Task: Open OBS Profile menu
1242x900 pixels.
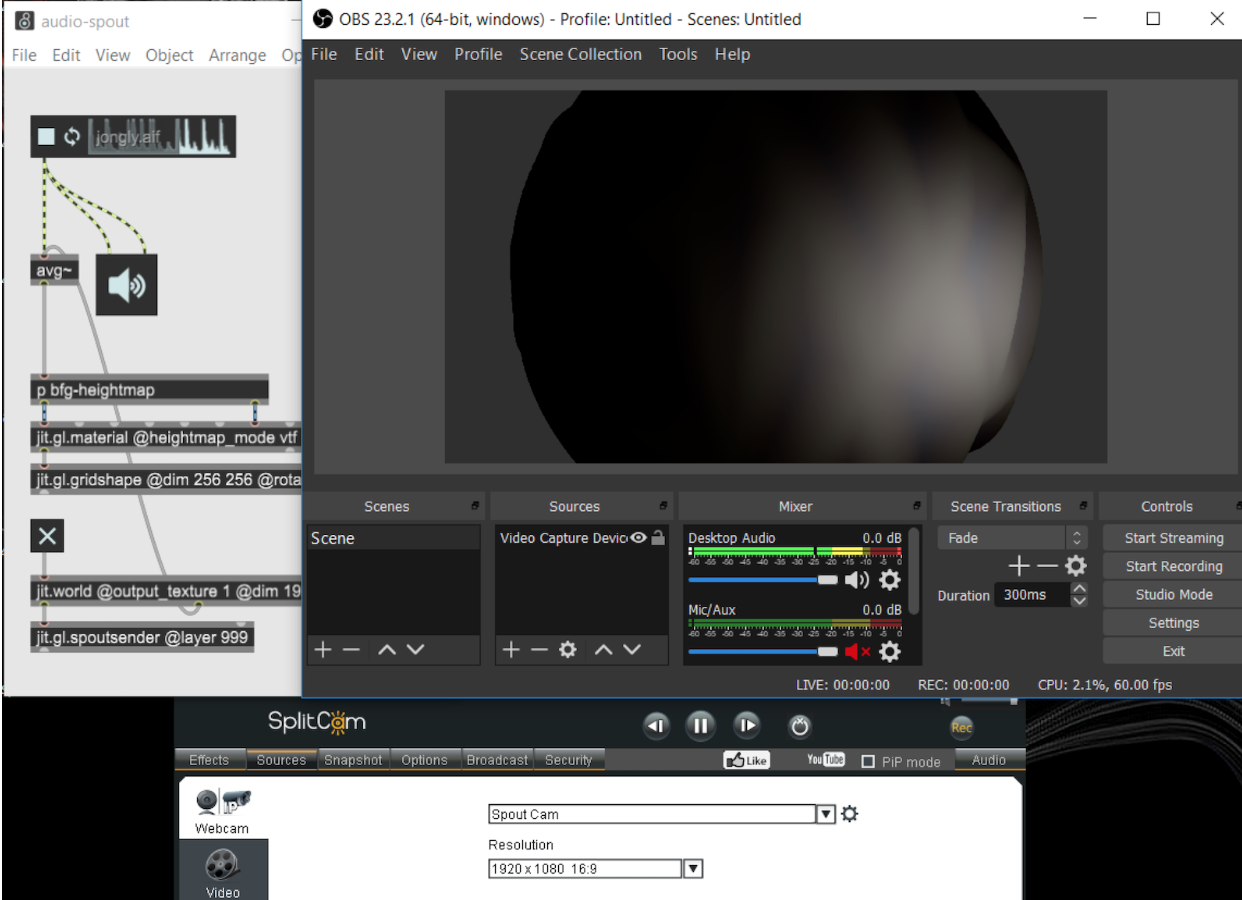Action: pyautogui.click(x=478, y=54)
